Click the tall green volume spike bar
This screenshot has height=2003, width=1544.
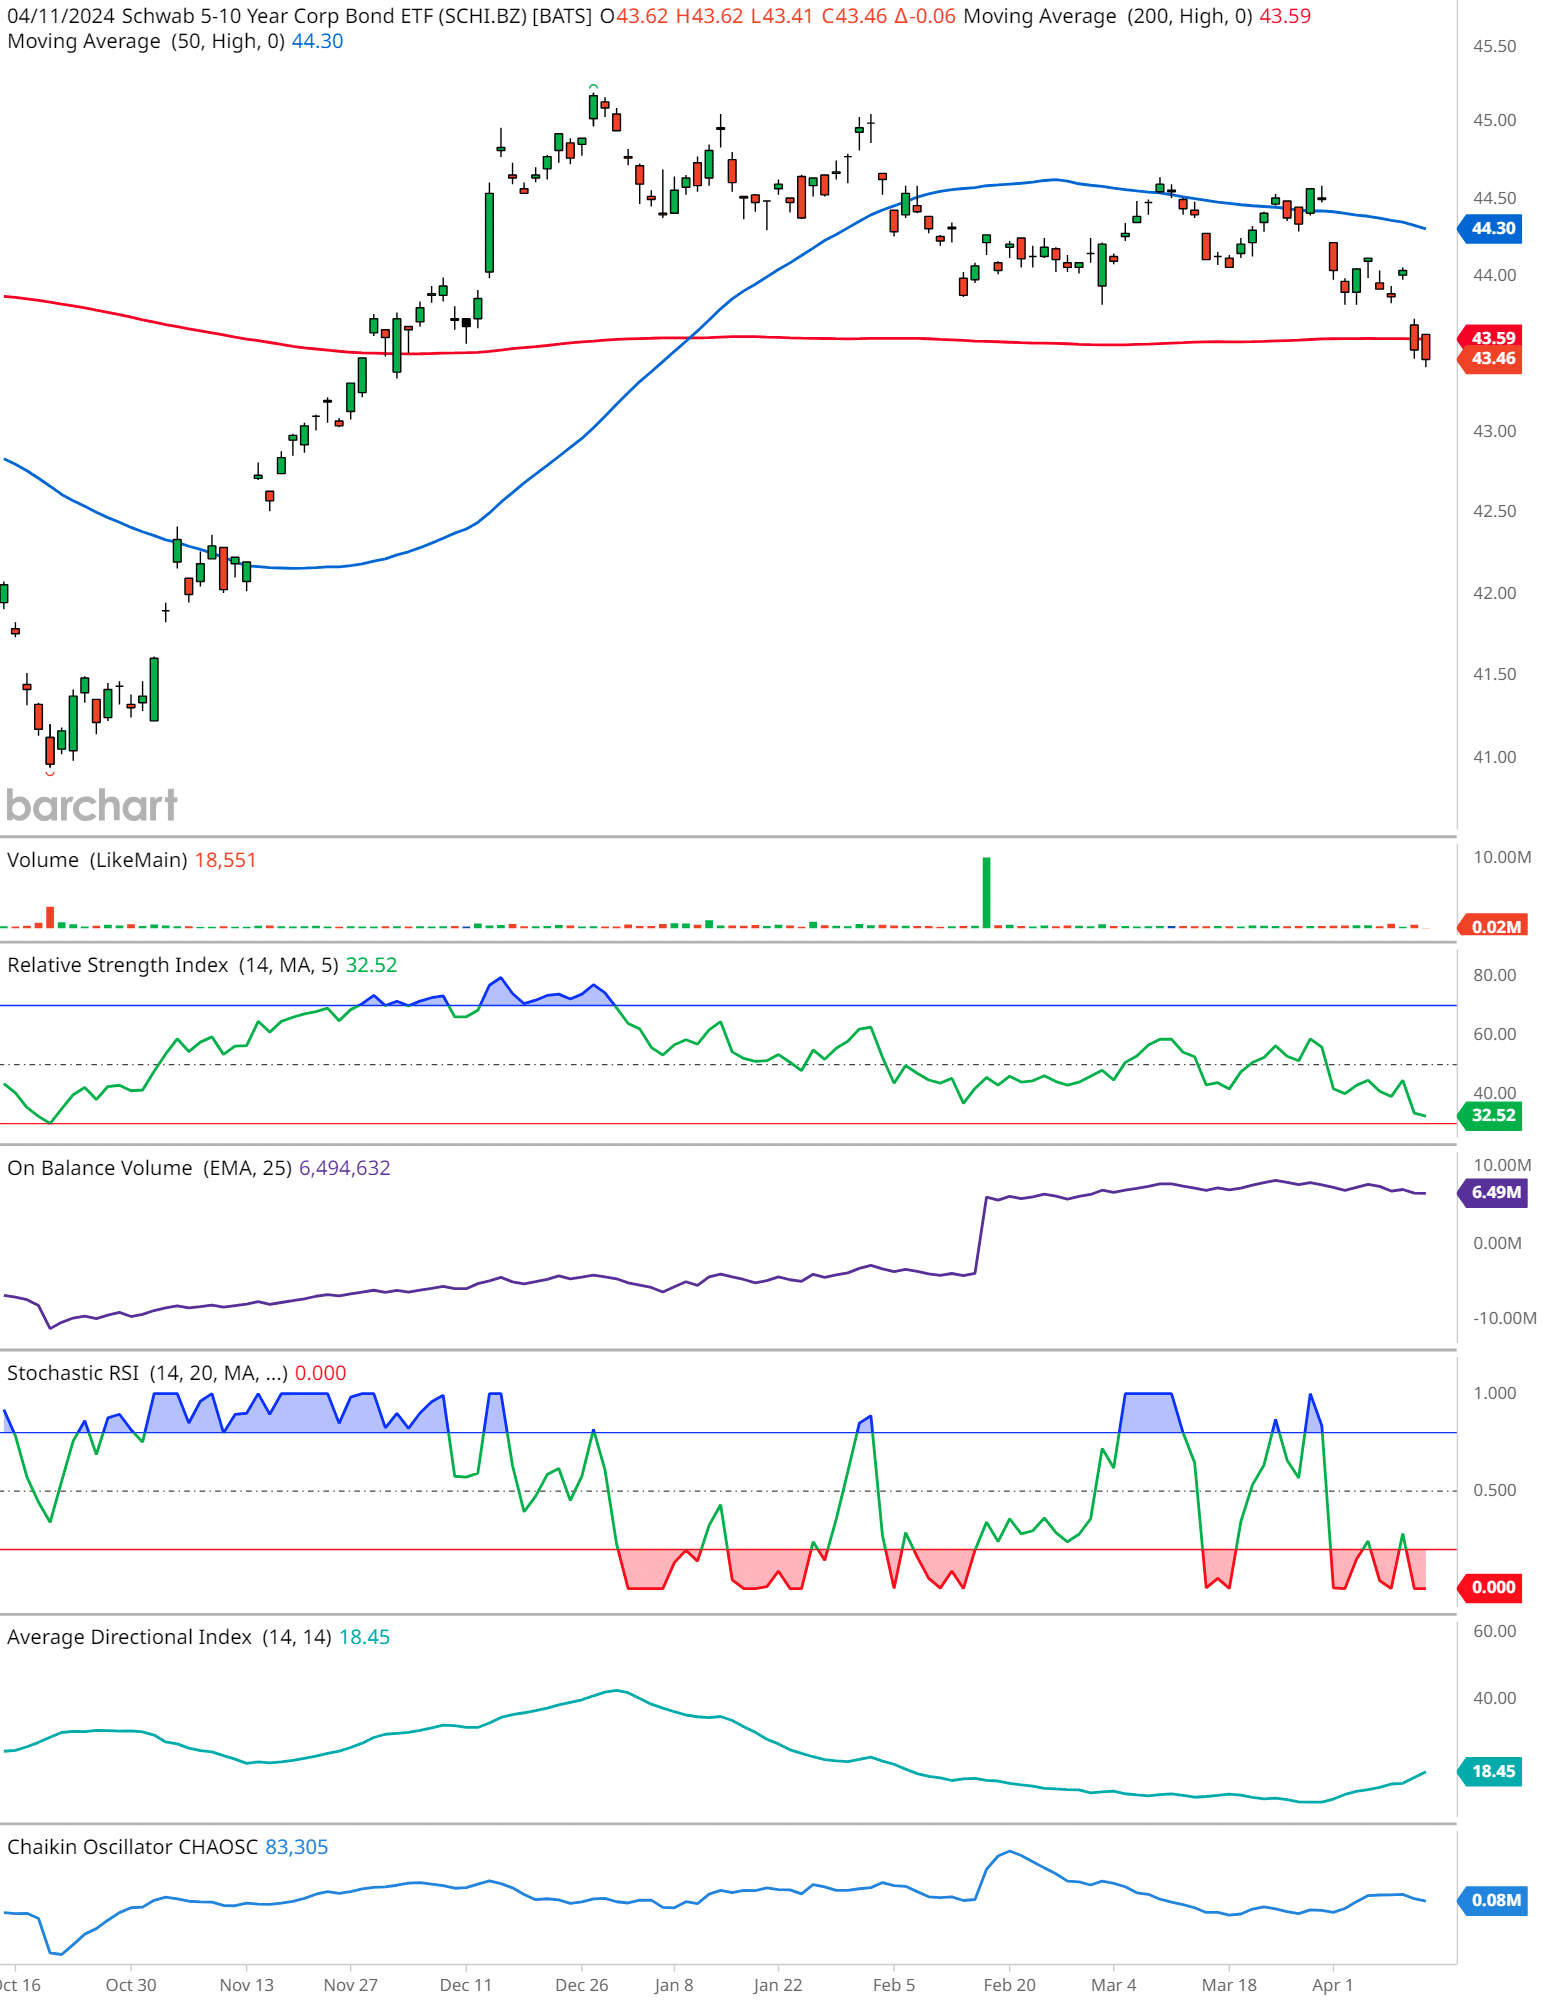987,892
